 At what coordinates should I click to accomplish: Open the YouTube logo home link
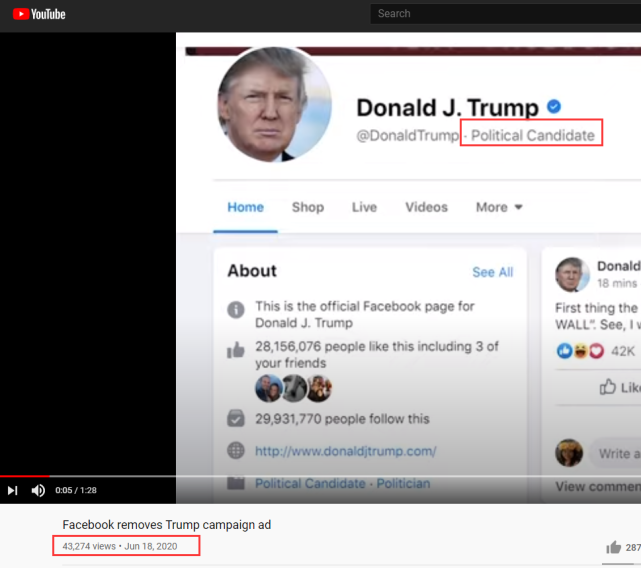point(39,14)
